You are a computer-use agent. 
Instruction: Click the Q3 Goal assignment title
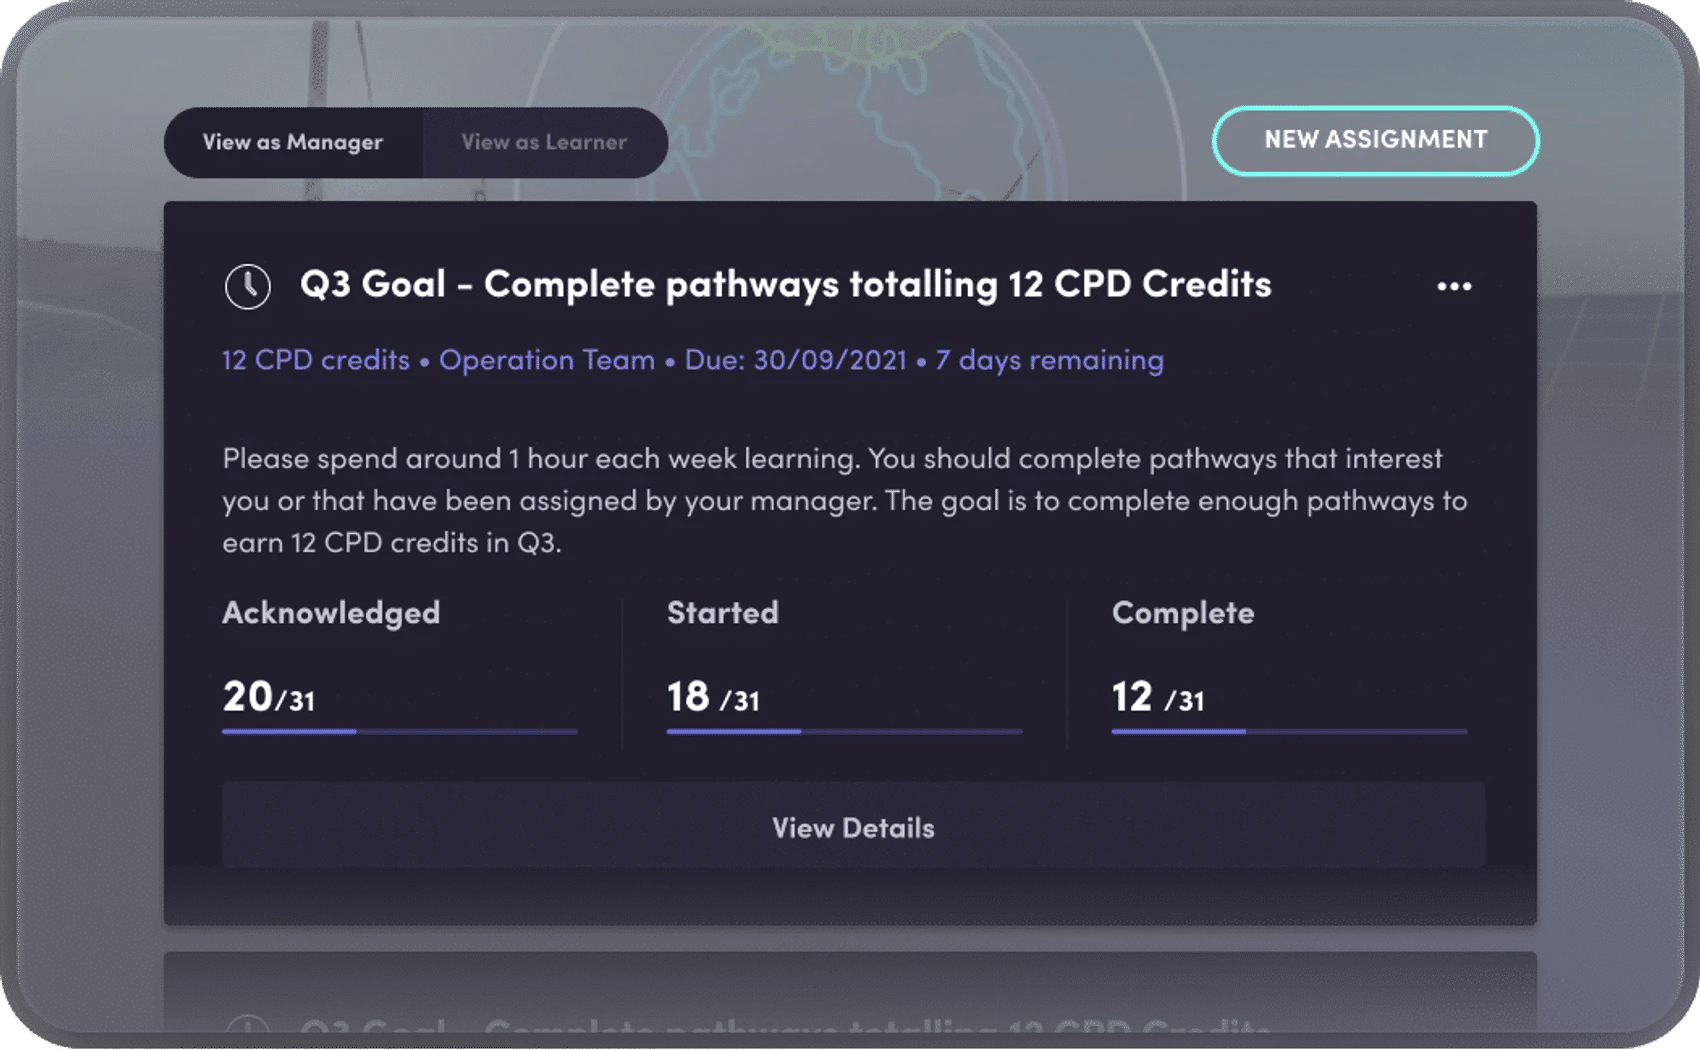(x=786, y=285)
